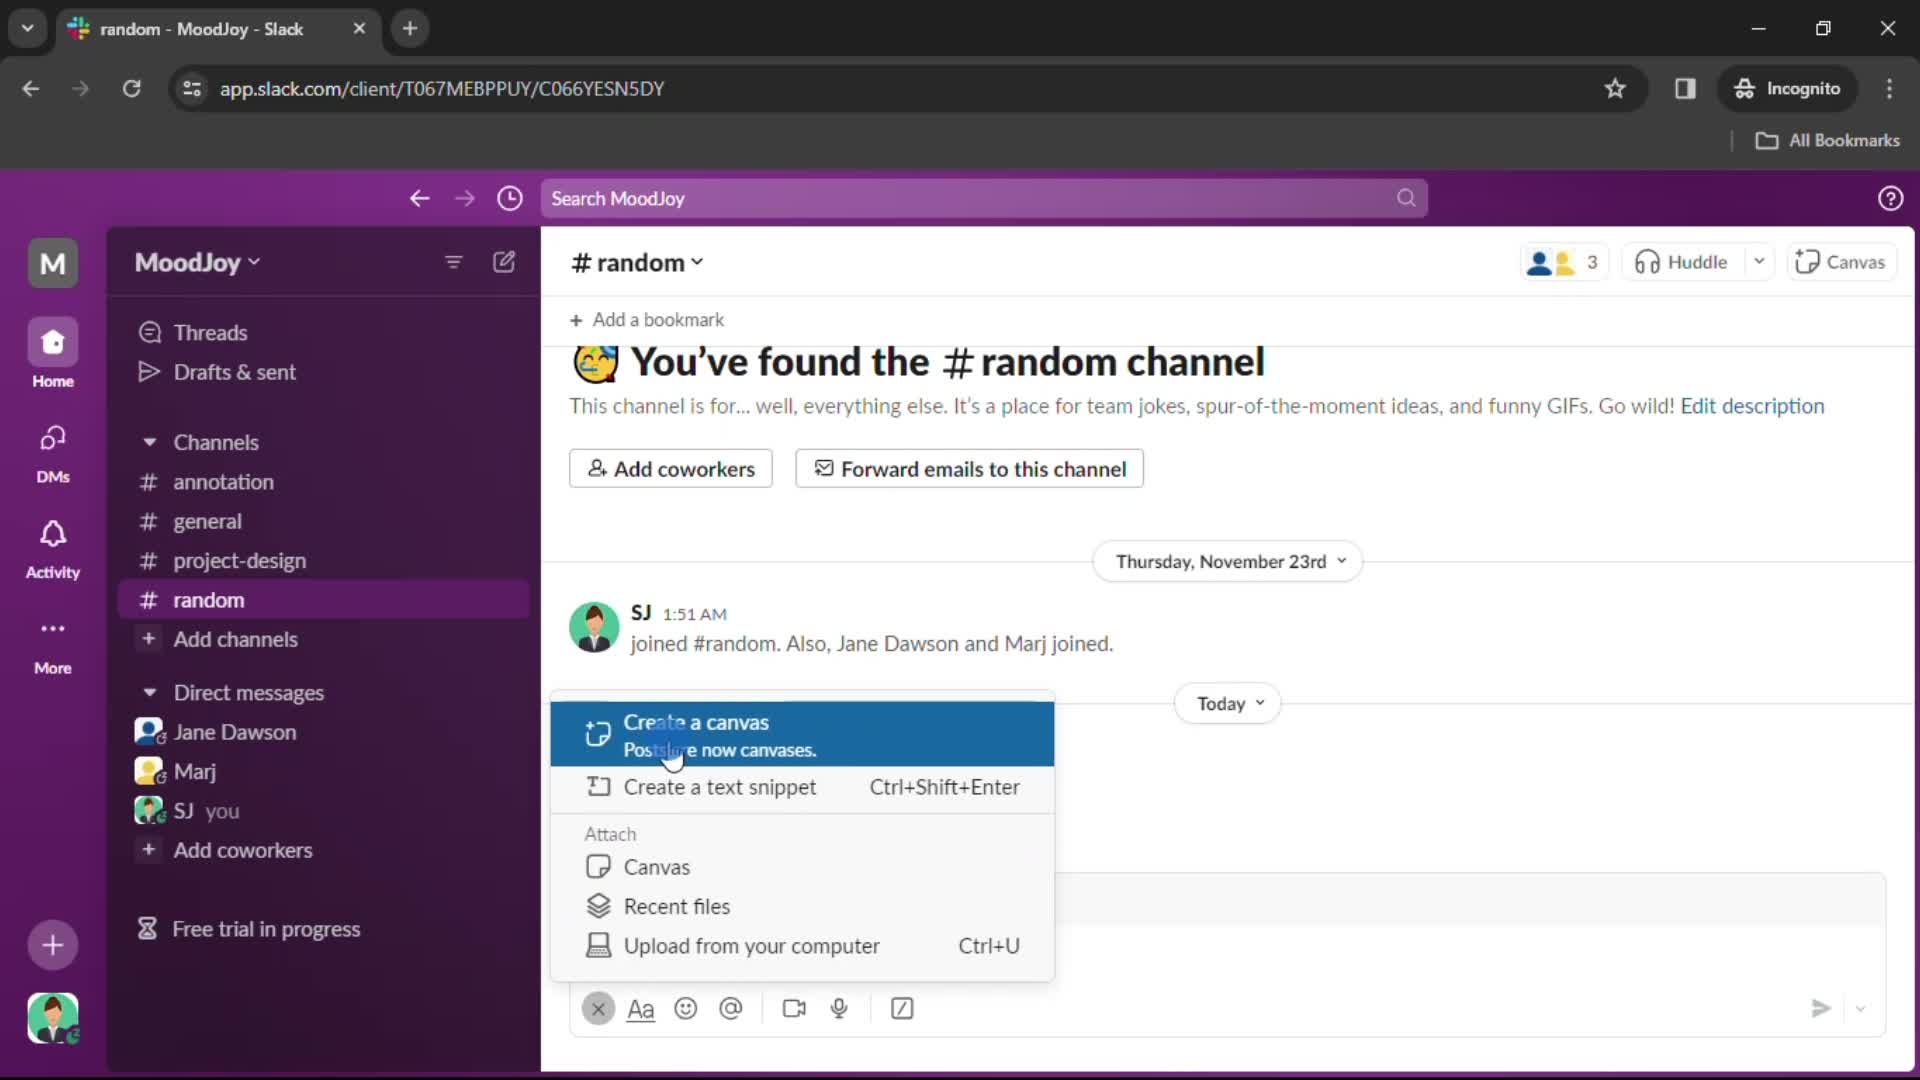Close the attachment menu with X button
Screen dimensions: 1920x1080
[598, 1008]
